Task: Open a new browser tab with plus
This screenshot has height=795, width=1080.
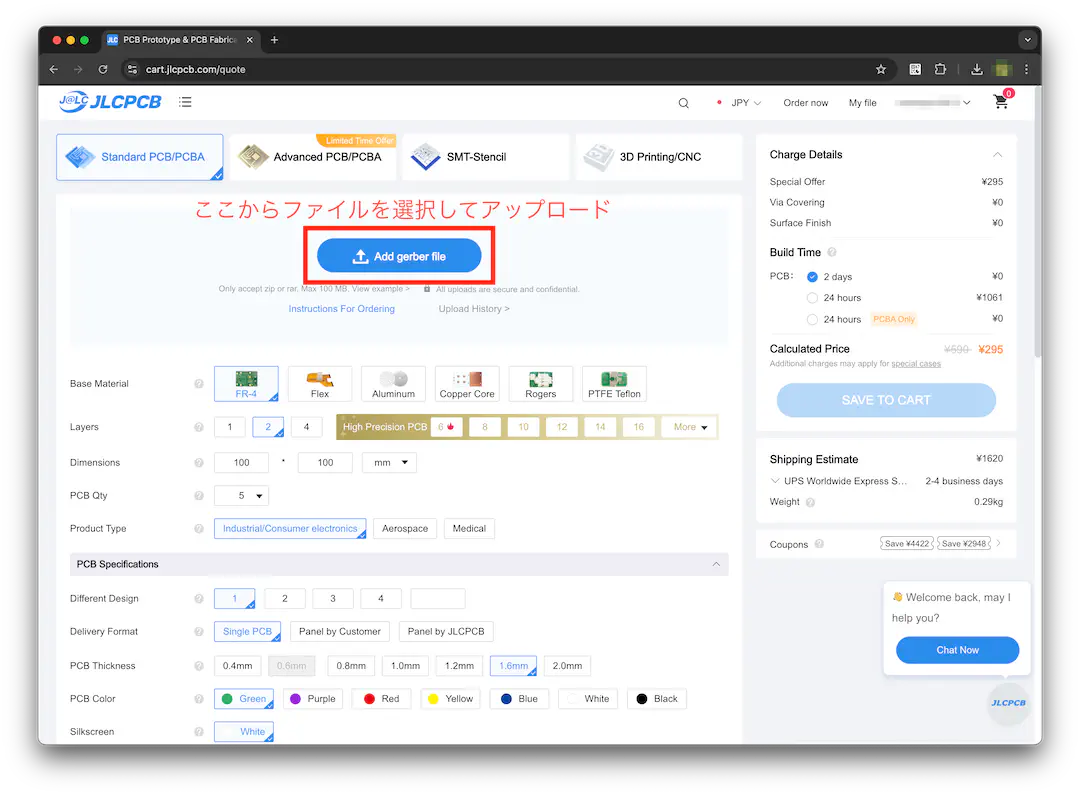Action: tap(274, 40)
